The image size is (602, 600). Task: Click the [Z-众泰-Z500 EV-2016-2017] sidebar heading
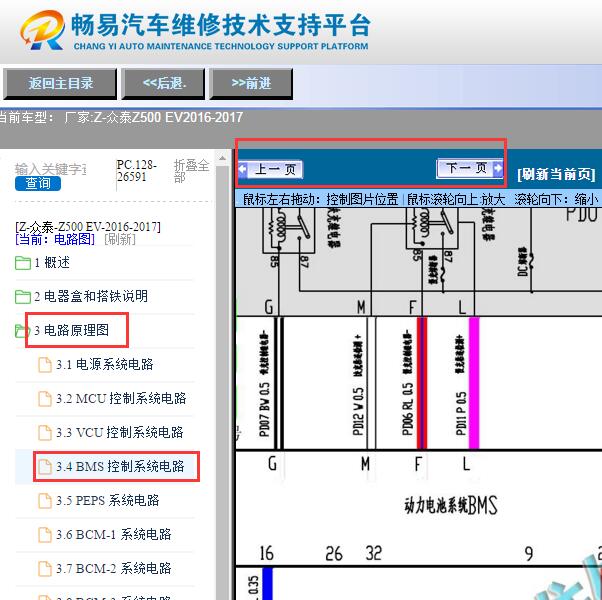pos(88,226)
